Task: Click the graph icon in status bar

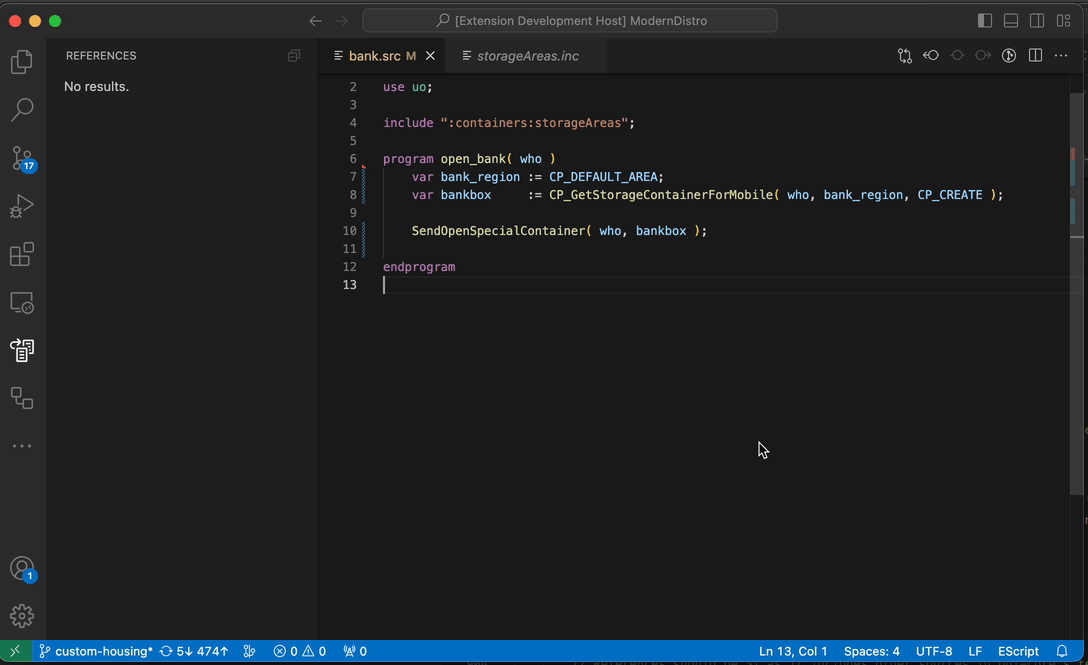Action: pyautogui.click(x=249, y=651)
